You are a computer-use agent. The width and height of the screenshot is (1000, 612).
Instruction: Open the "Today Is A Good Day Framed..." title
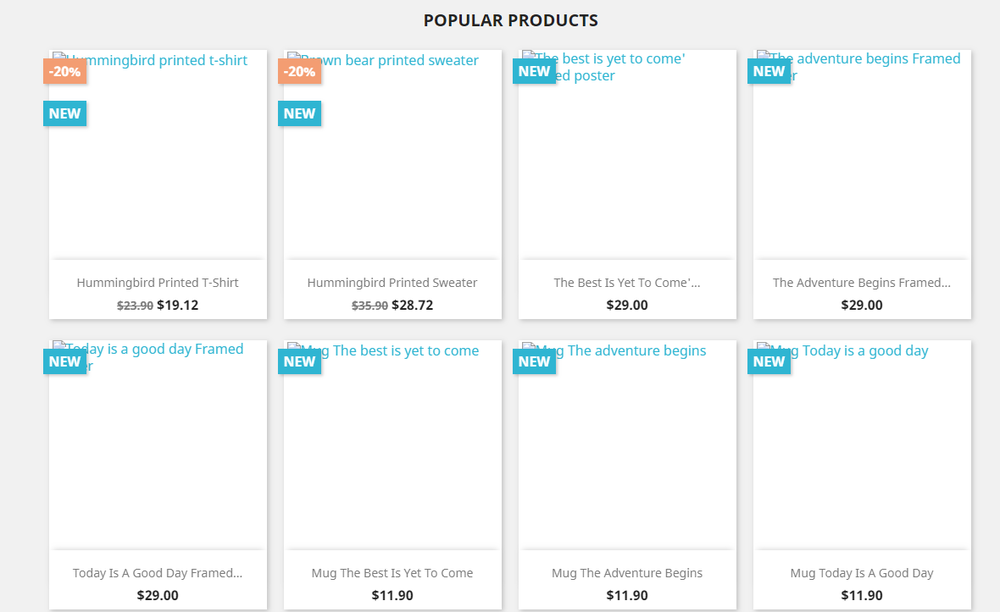157,573
